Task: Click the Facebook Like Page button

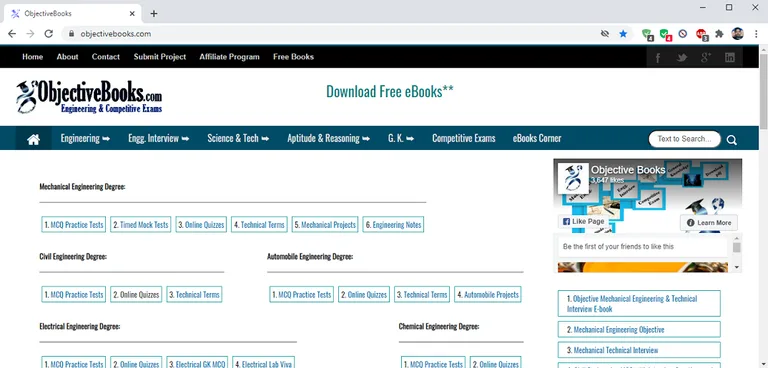Action: pyautogui.click(x=583, y=222)
